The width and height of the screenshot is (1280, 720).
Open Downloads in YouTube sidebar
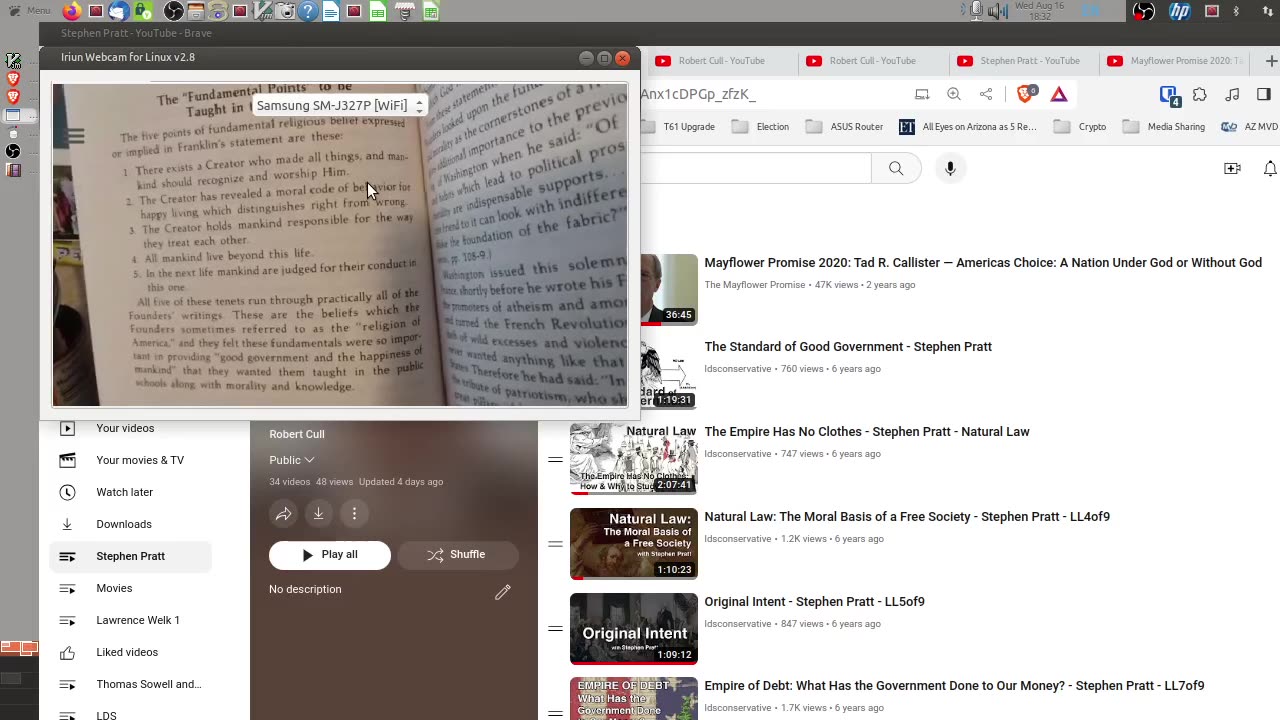130,524
